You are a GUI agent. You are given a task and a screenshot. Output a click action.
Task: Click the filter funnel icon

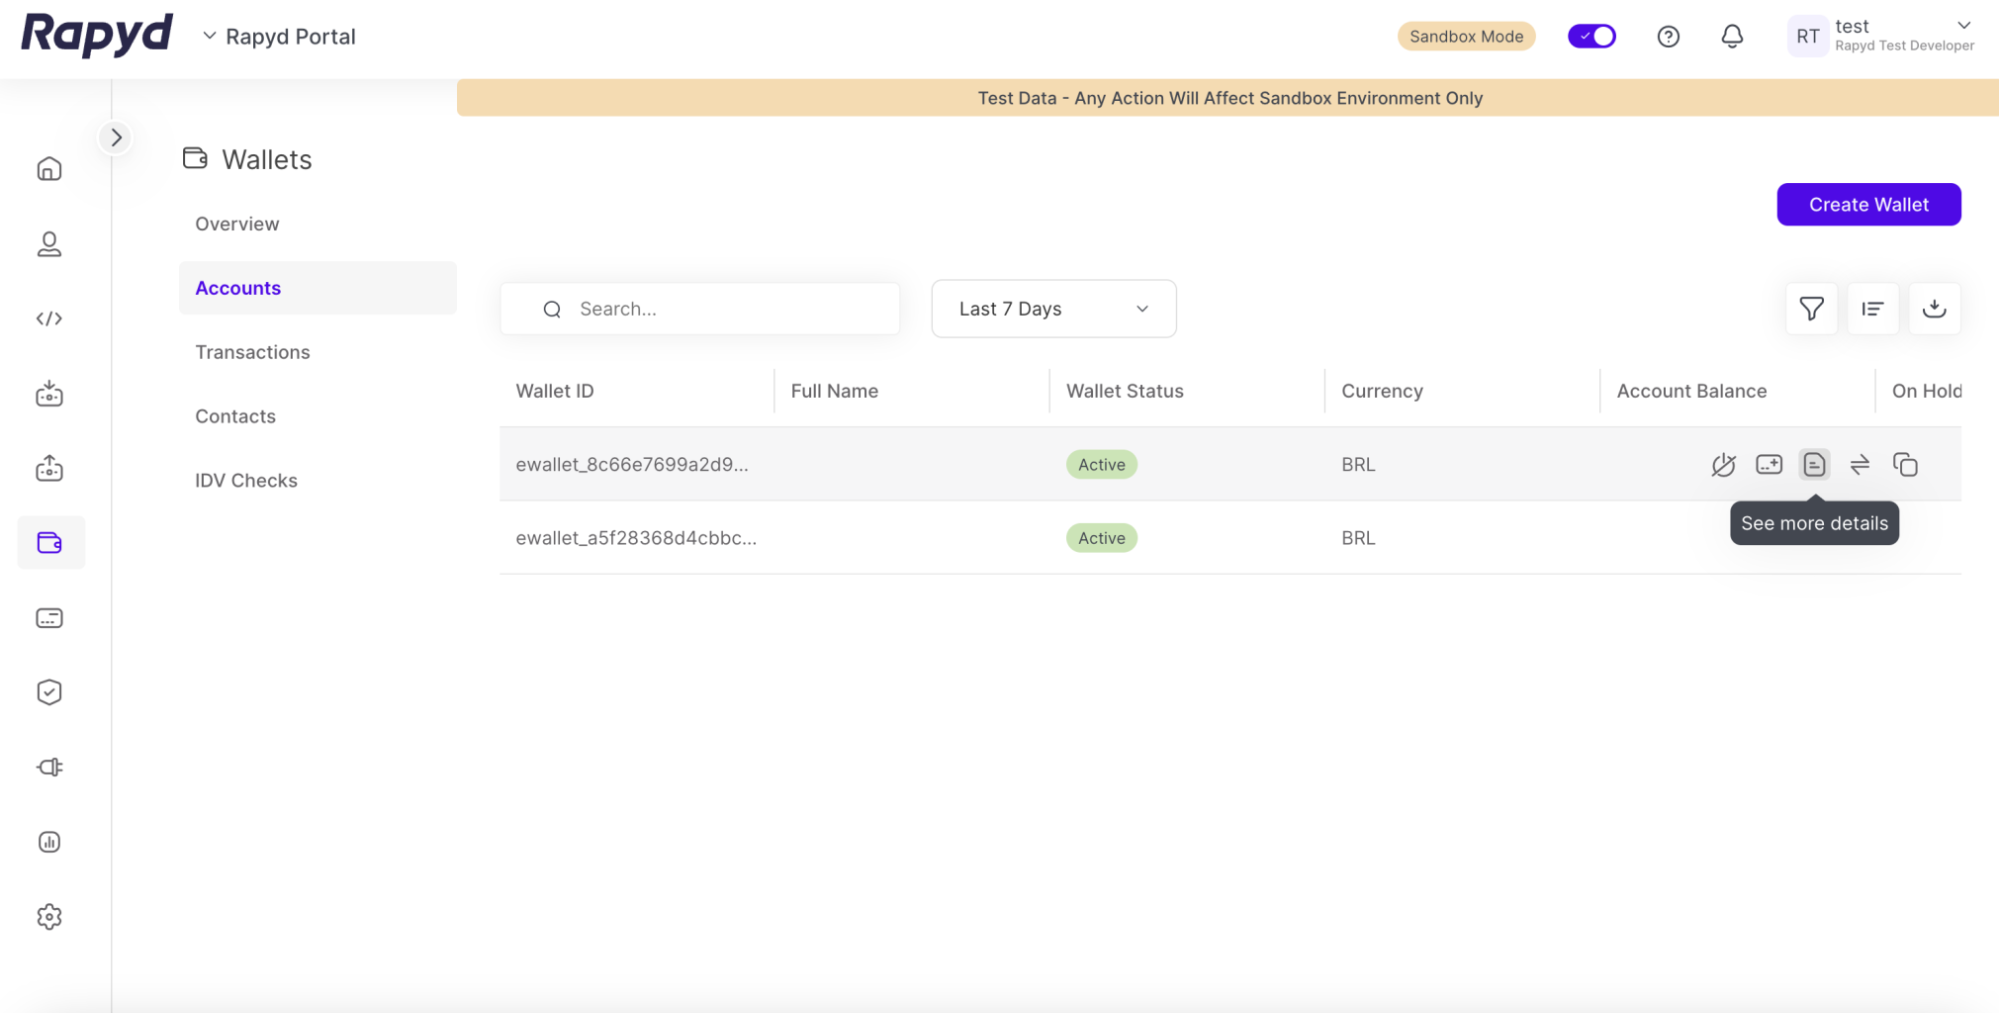pyautogui.click(x=1811, y=309)
